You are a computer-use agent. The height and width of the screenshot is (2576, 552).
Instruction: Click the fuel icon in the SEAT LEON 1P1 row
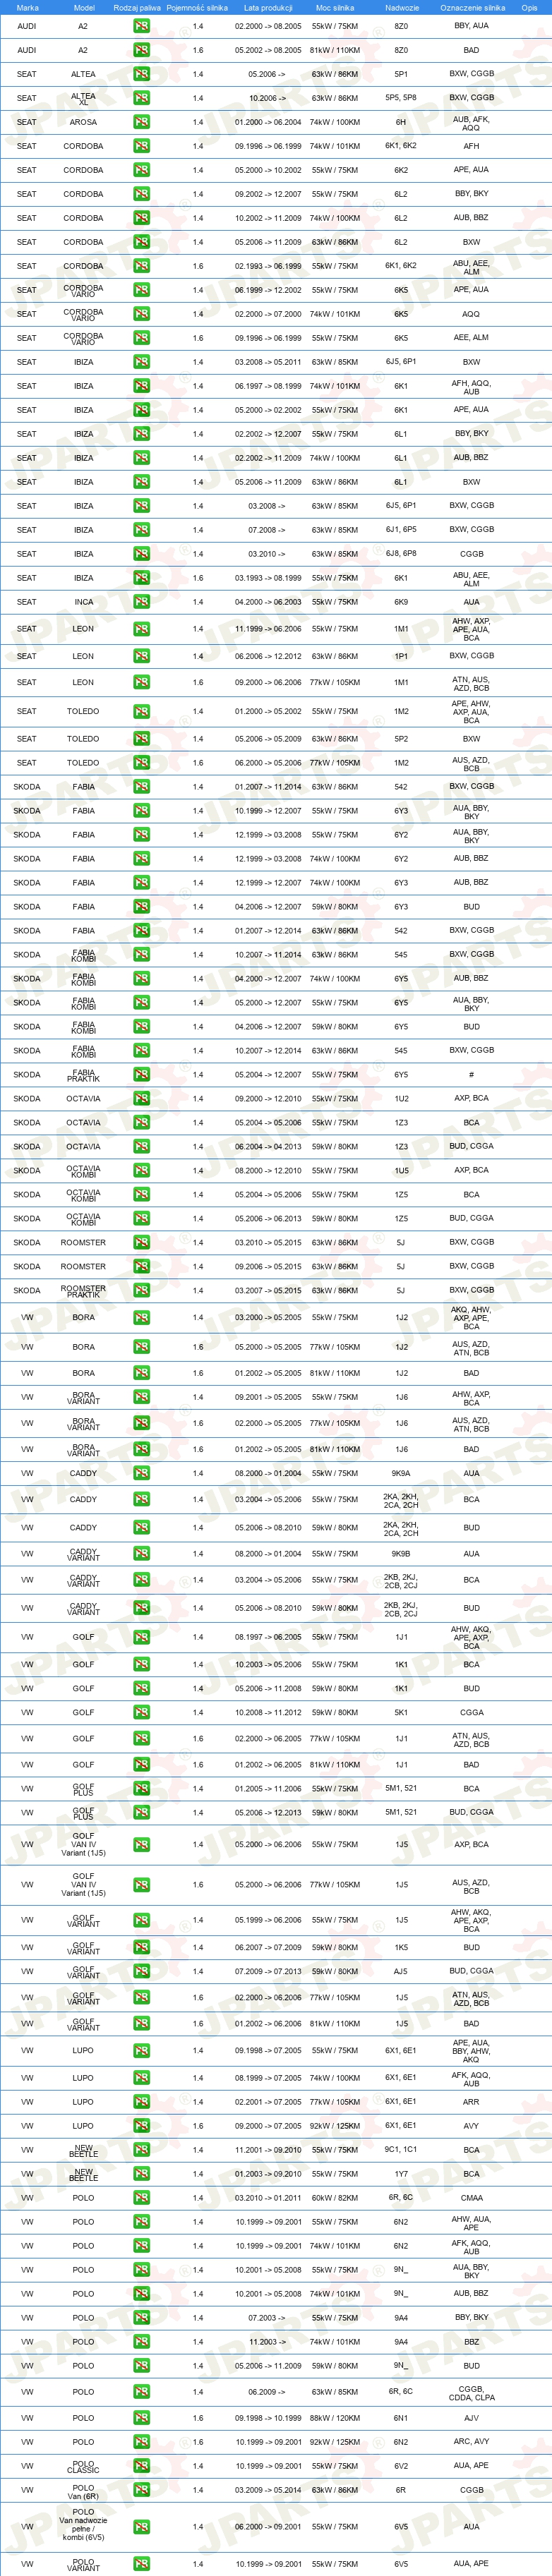[x=141, y=657]
